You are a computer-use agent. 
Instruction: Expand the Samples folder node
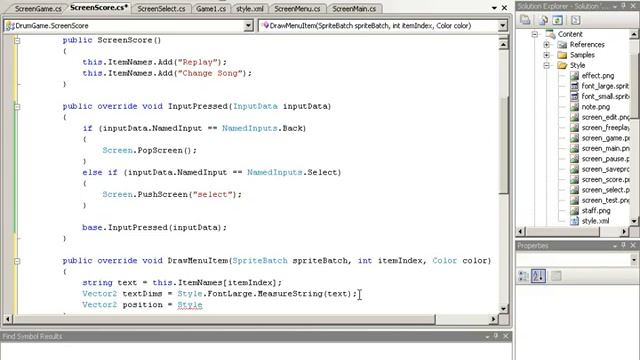547,55
